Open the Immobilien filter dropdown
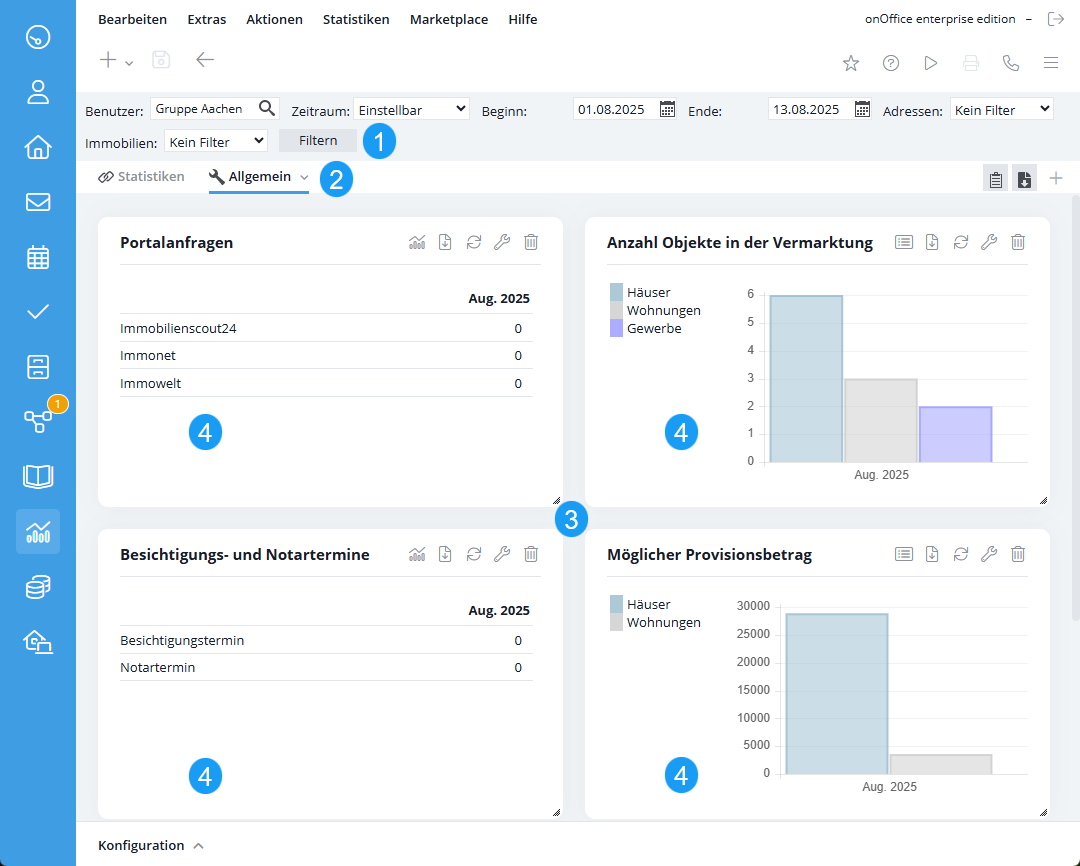Image resolution: width=1080 pixels, height=866 pixels. (x=215, y=142)
